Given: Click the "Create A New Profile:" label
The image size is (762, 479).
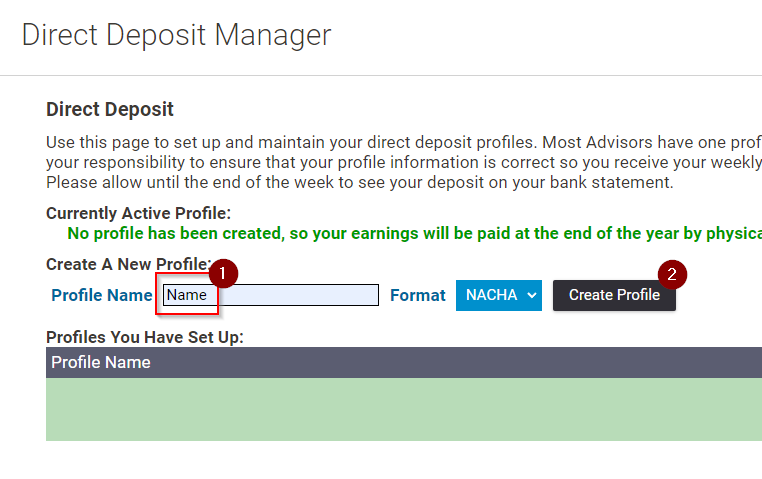Looking at the screenshot, I should (x=128, y=264).
